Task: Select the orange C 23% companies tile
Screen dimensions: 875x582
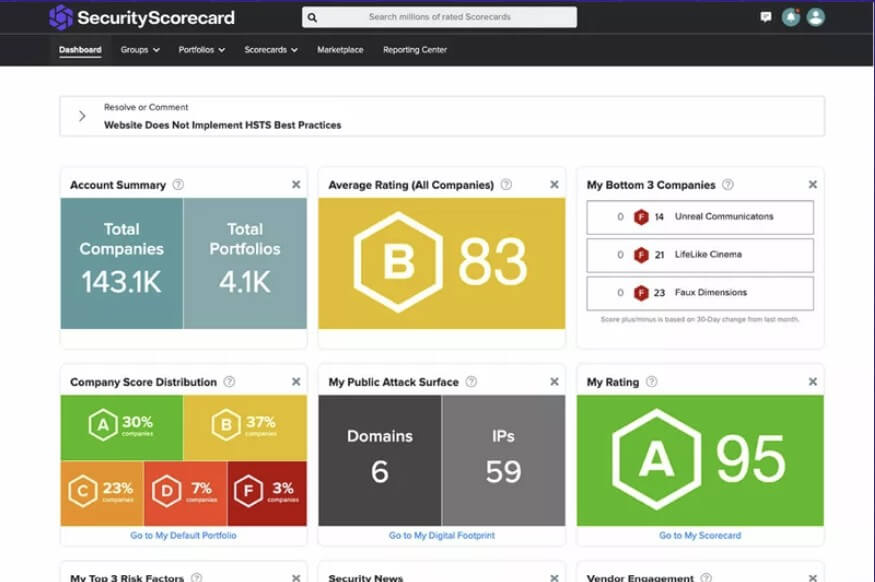Action: pos(102,493)
